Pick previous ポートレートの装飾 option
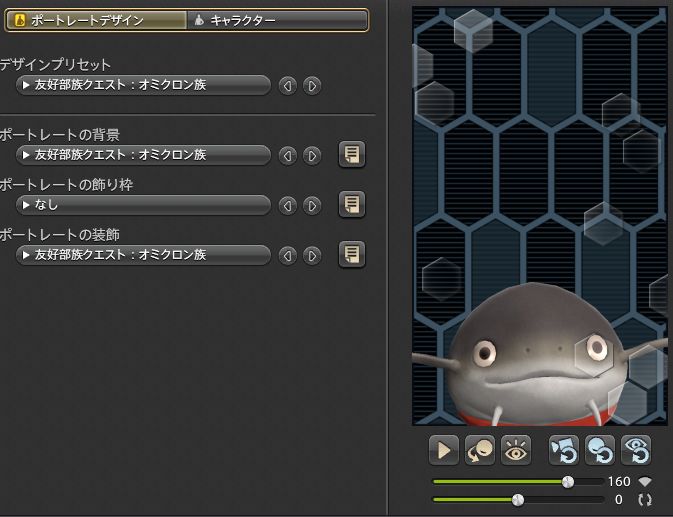 point(288,256)
